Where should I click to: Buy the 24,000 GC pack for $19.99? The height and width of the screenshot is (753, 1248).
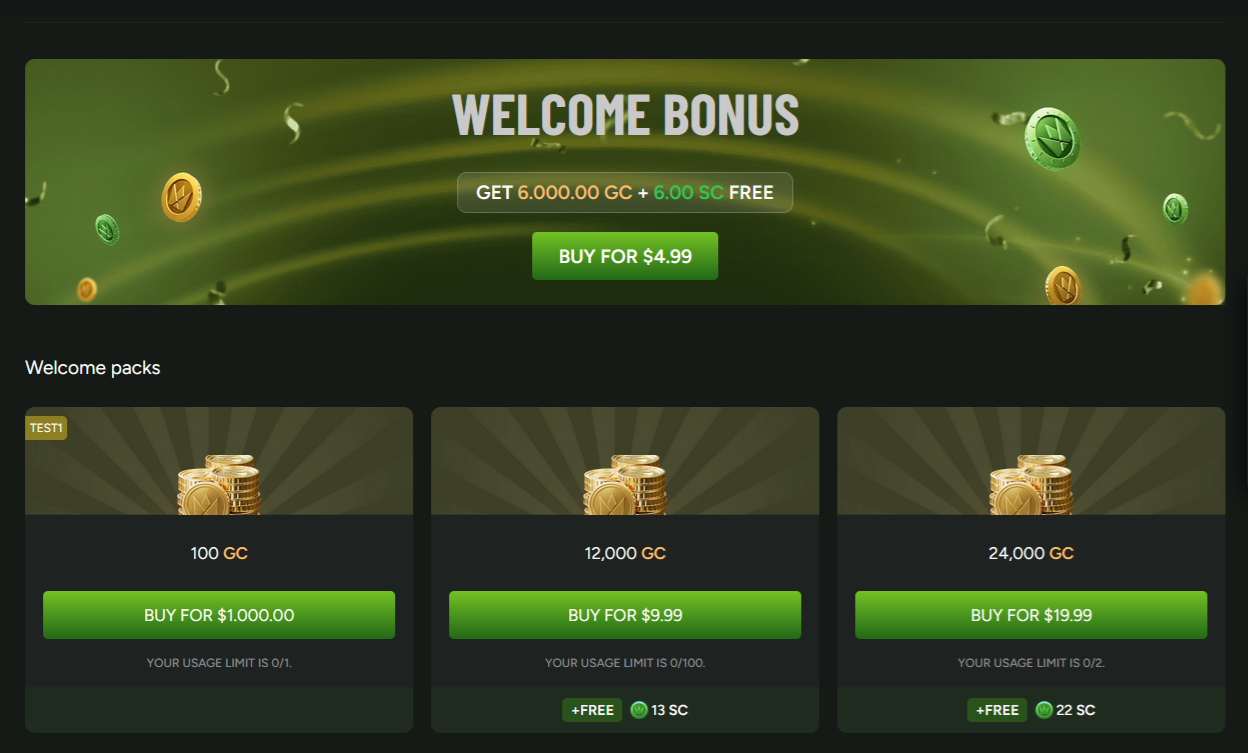[x=1031, y=615]
